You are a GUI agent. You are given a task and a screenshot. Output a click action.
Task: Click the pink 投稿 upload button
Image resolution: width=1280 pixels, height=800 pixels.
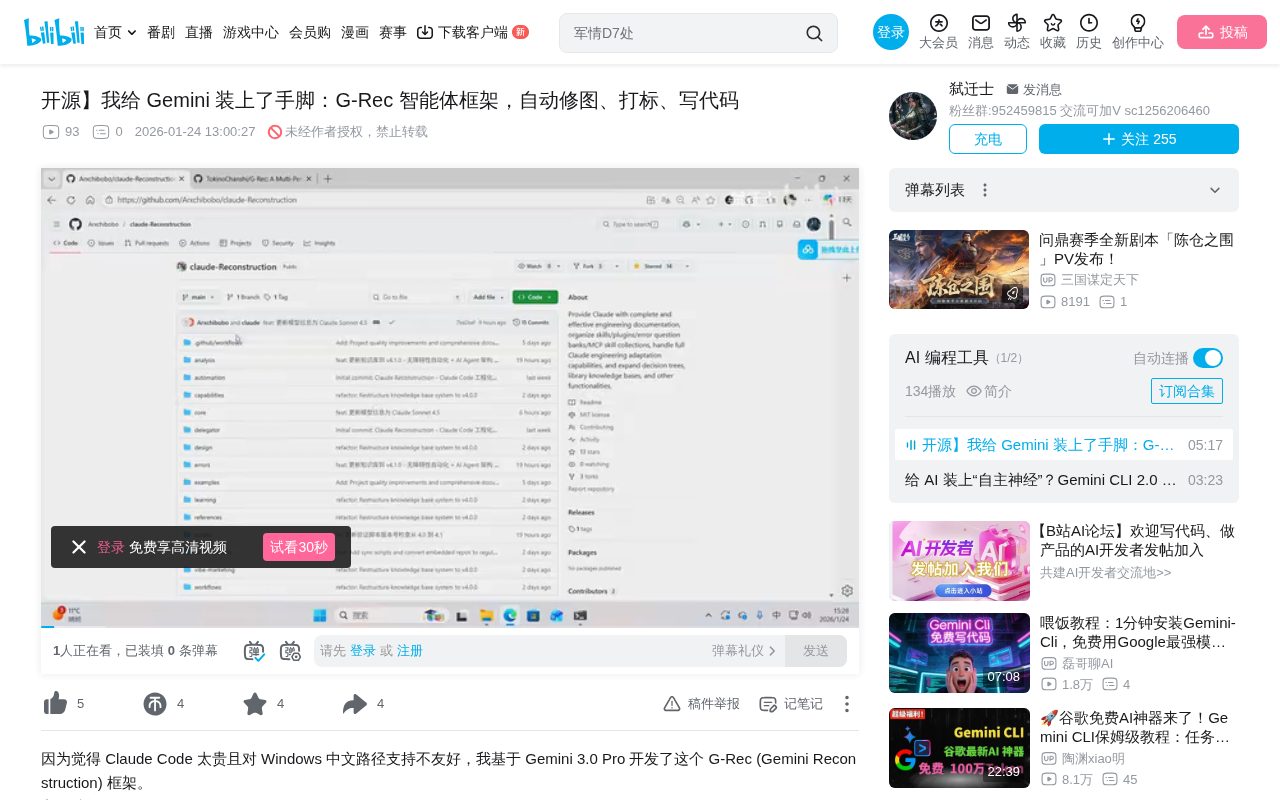point(1222,32)
